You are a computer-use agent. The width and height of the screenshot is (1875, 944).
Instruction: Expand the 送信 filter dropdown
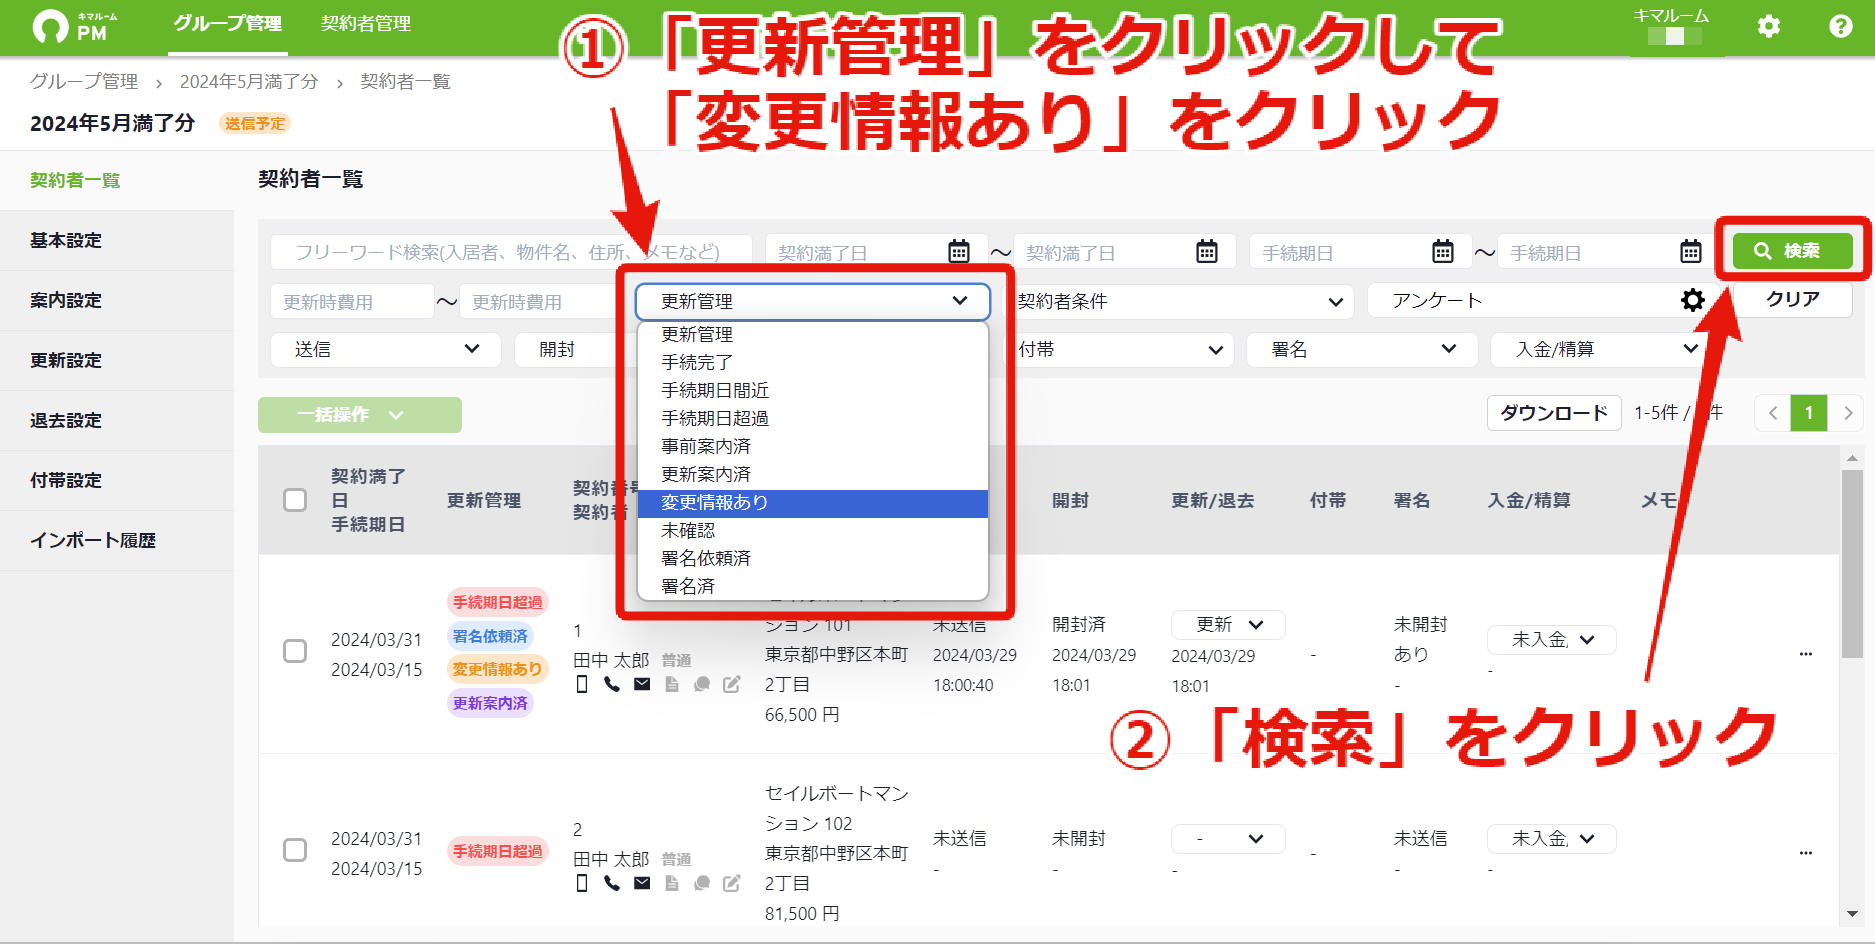click(x=386, y=349)
